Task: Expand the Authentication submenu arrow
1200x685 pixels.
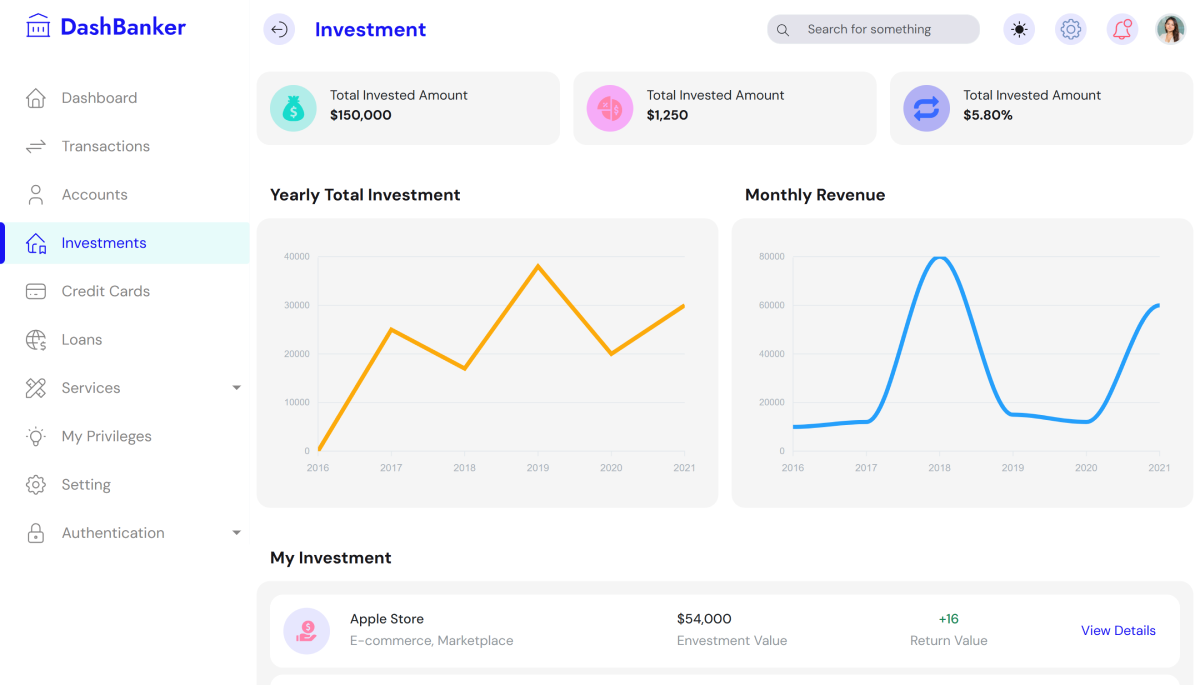Action: click(237, 533)
